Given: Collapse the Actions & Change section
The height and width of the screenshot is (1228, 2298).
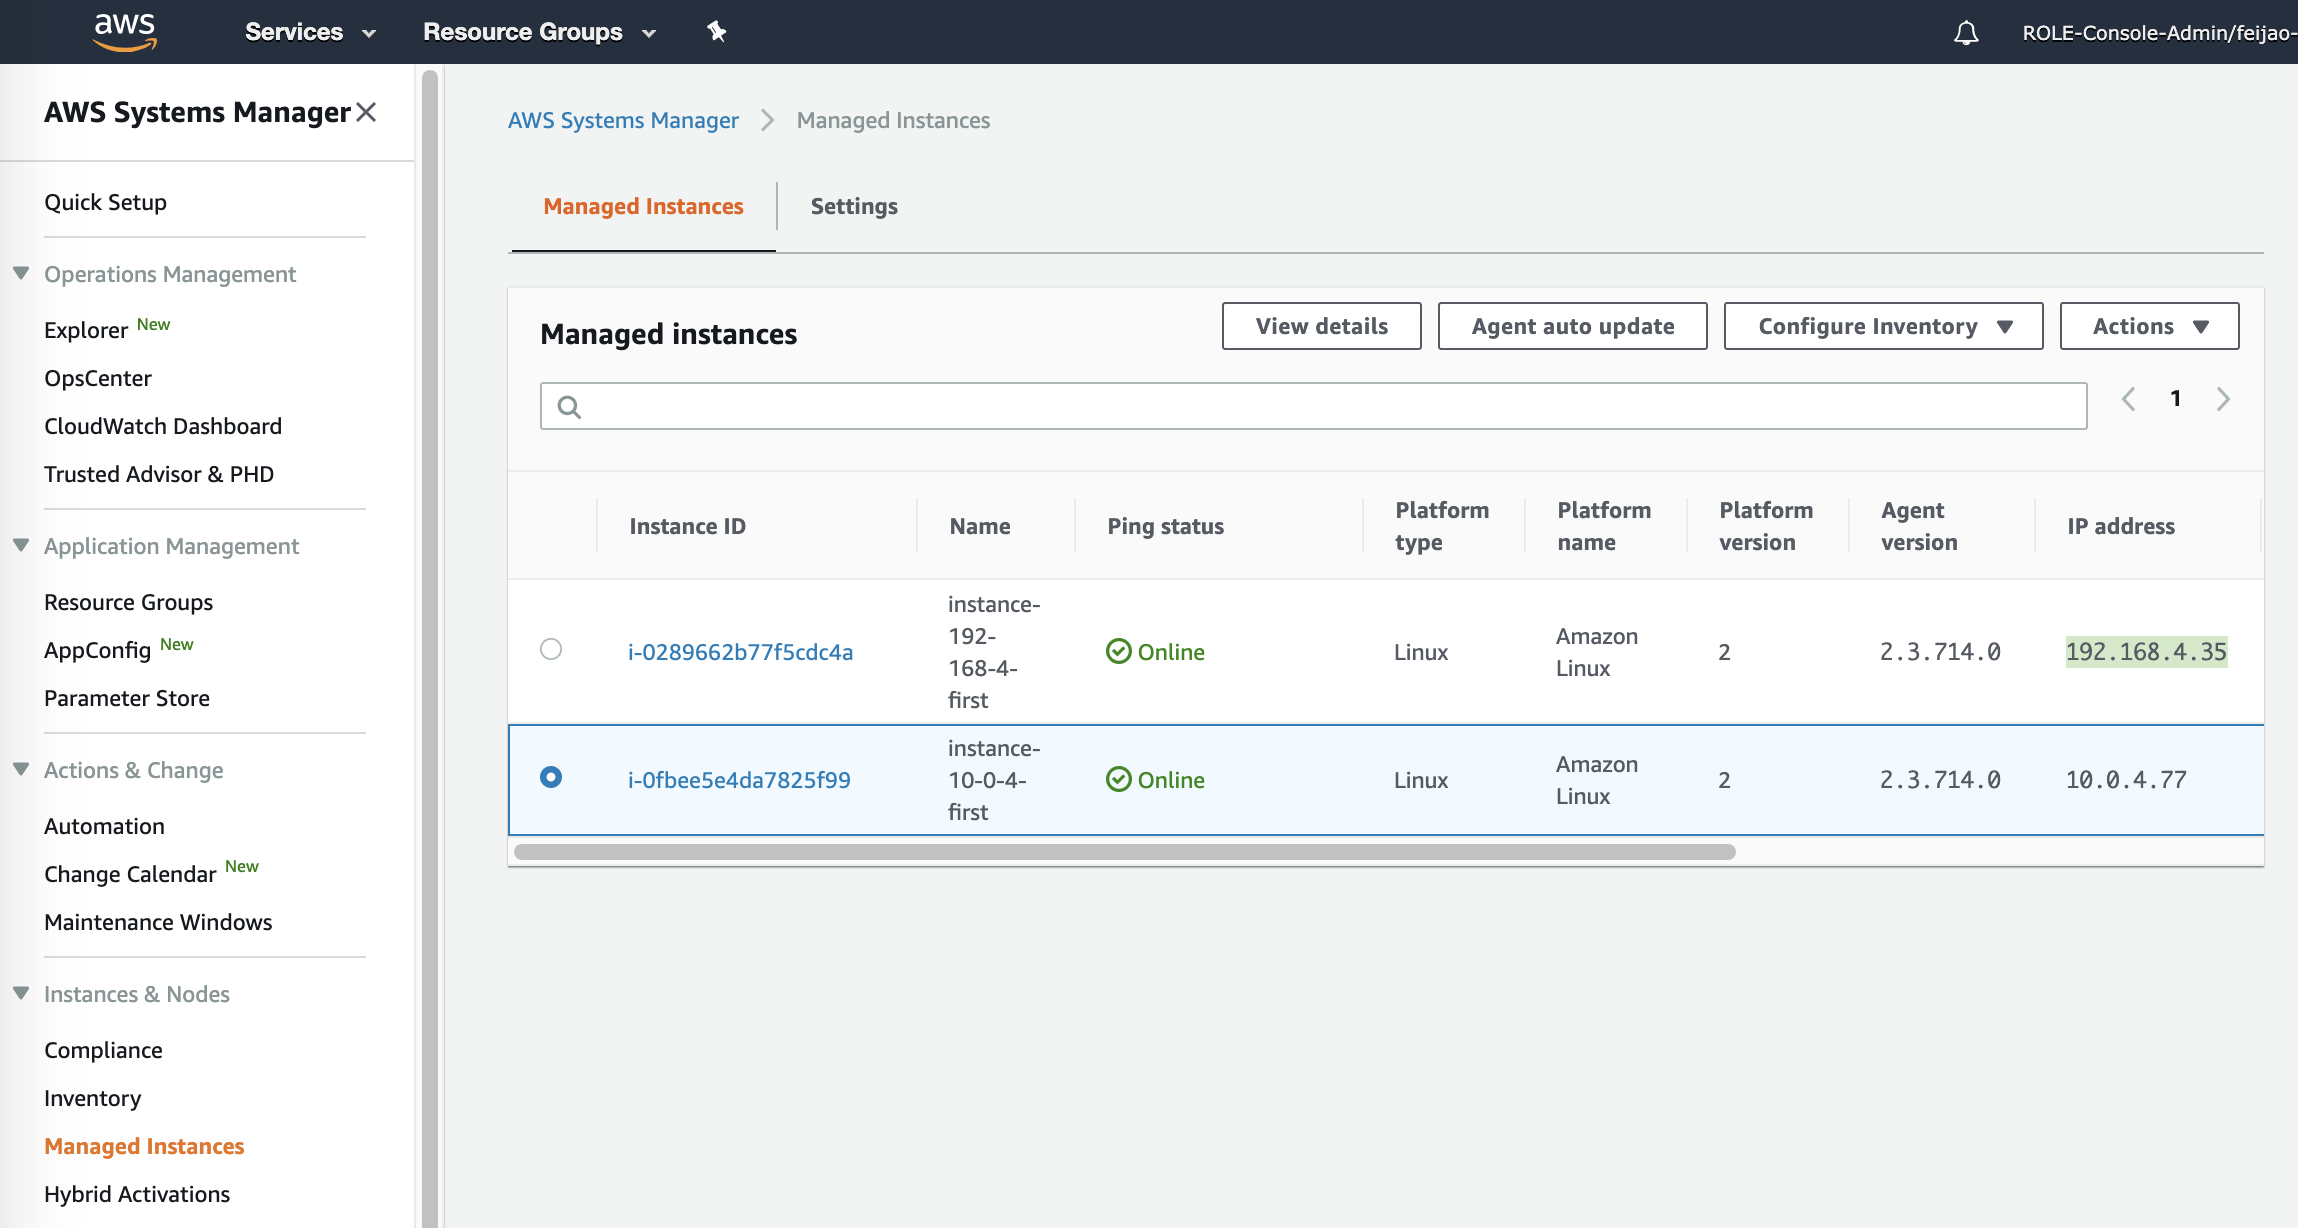Looking at the screenshot, I should click(x=21, y=769).
